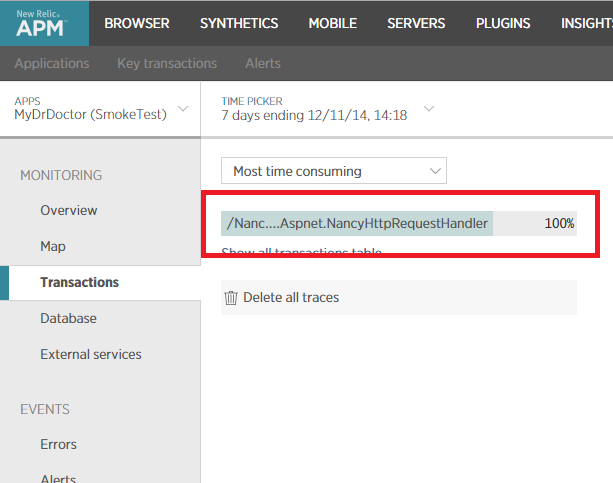Screen dimensions: 613x483
Task: Open the BROWSER product tab
Action: click(x=137, y=23)
